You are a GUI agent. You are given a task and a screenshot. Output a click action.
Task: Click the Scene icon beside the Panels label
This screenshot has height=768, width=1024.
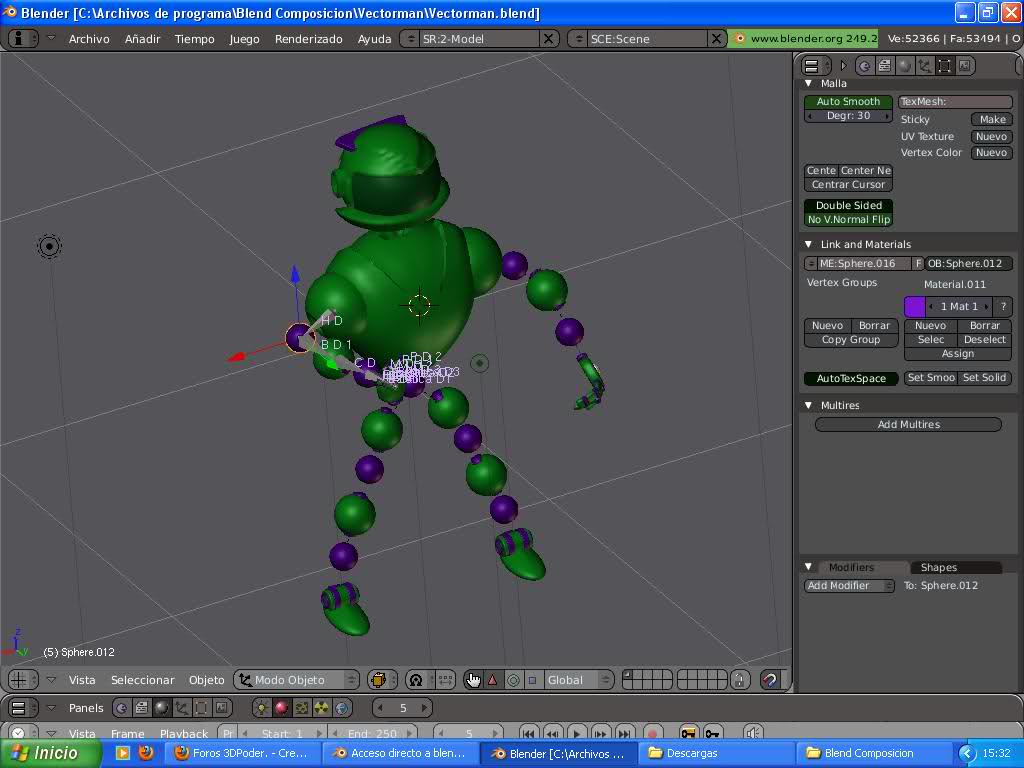tap(222, 708)
